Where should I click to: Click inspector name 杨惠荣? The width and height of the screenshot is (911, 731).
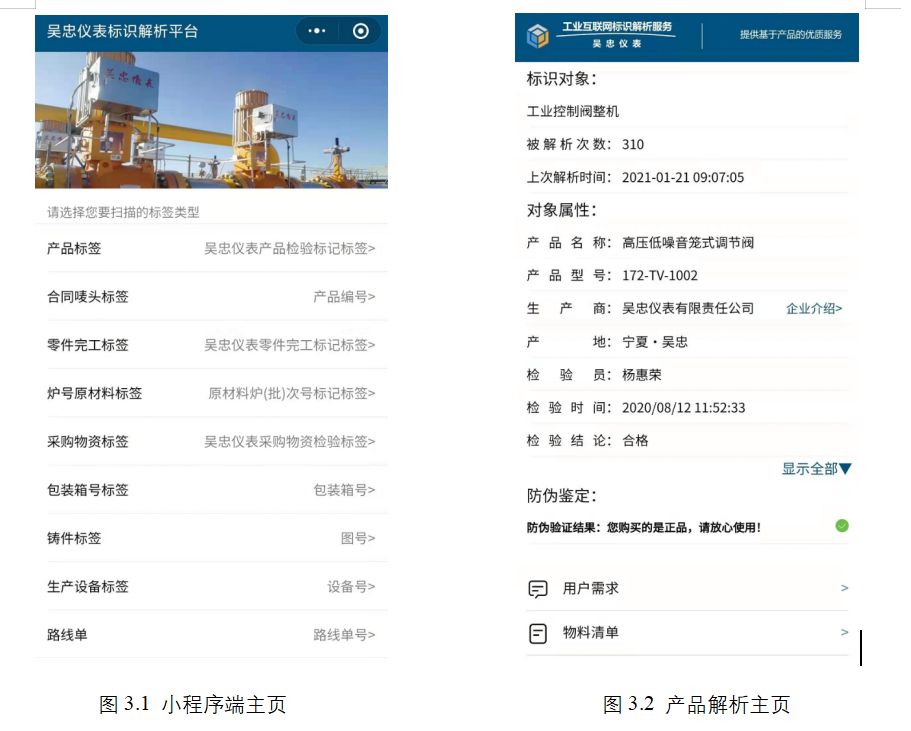coord(641,375)
